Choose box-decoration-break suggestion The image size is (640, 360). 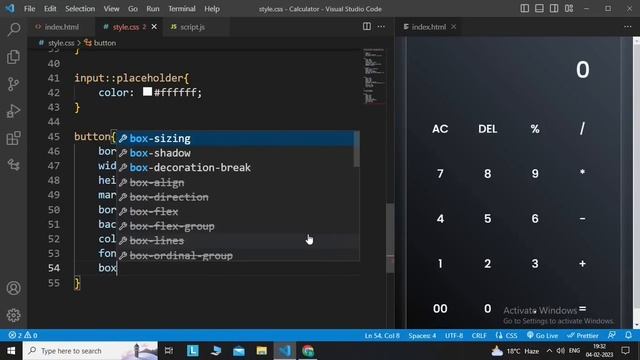(235, 167)
